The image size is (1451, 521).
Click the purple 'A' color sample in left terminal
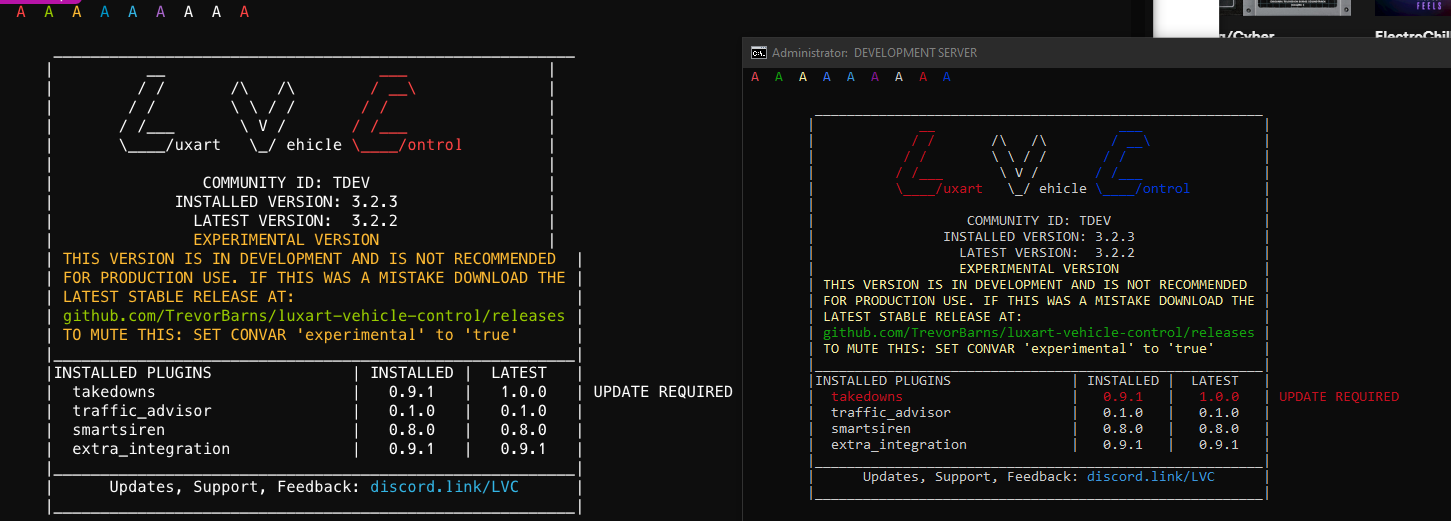coord(161,12)
